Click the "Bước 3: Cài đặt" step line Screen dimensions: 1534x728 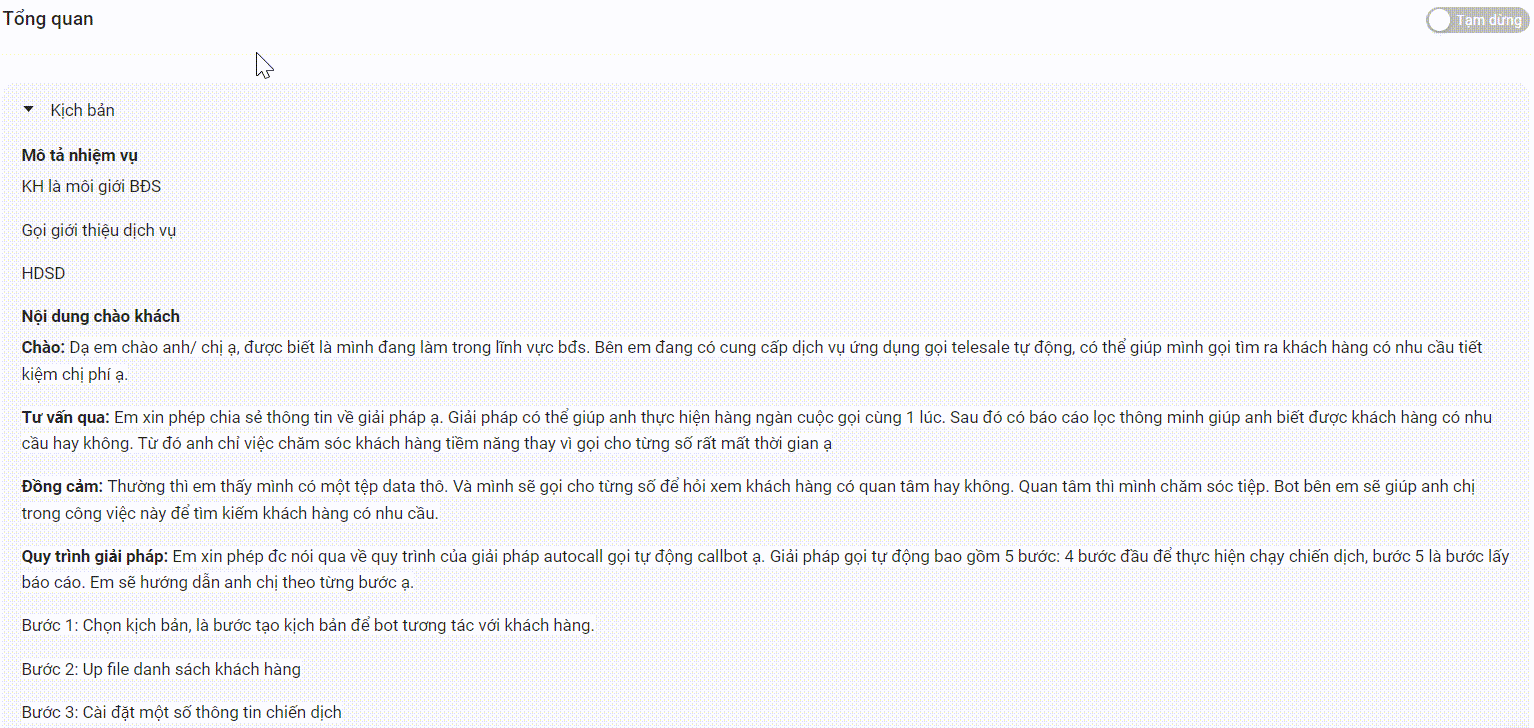182,712
